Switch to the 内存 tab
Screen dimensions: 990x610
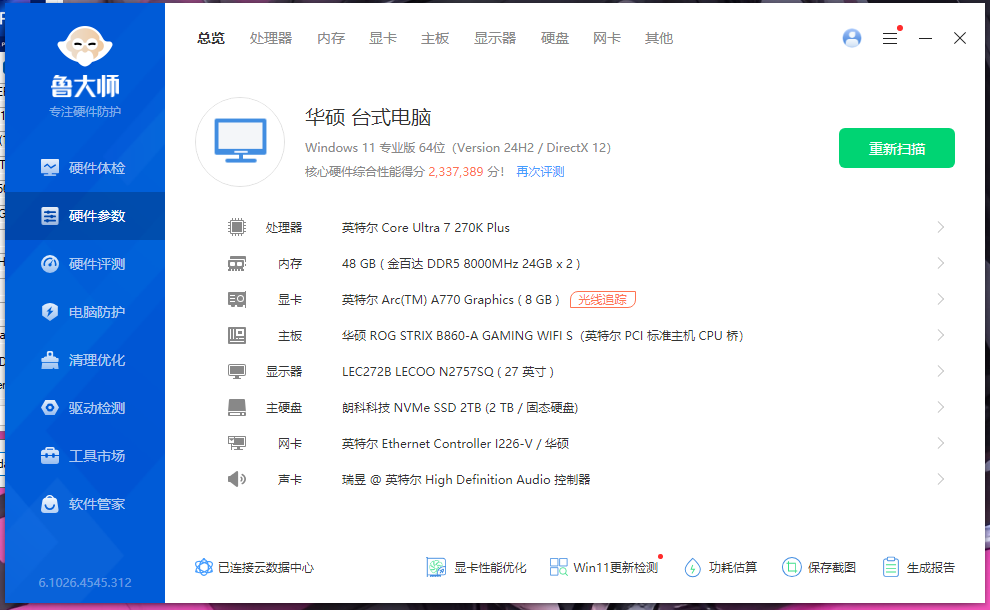[331, 38]
